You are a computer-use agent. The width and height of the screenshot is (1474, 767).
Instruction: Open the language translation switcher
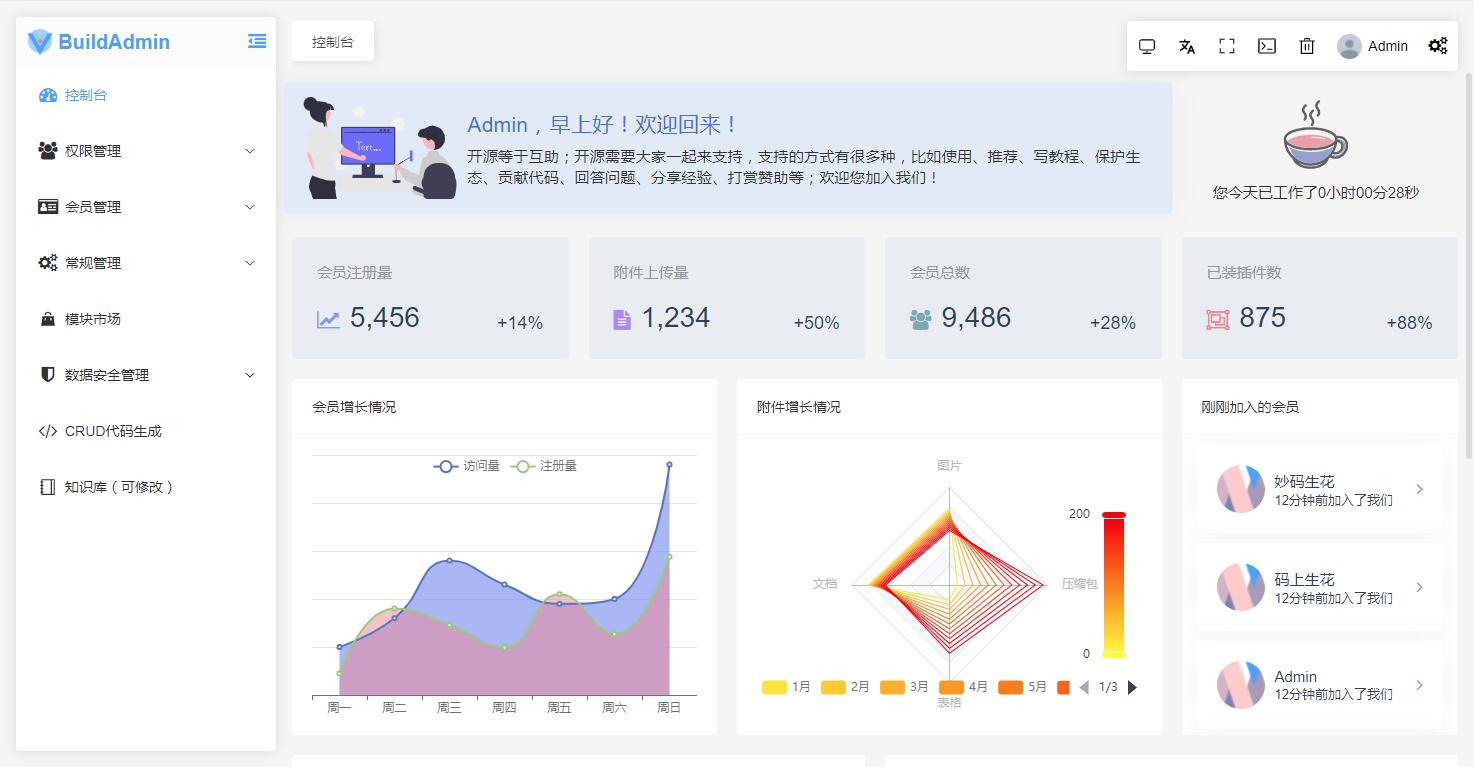point(1187,46)
